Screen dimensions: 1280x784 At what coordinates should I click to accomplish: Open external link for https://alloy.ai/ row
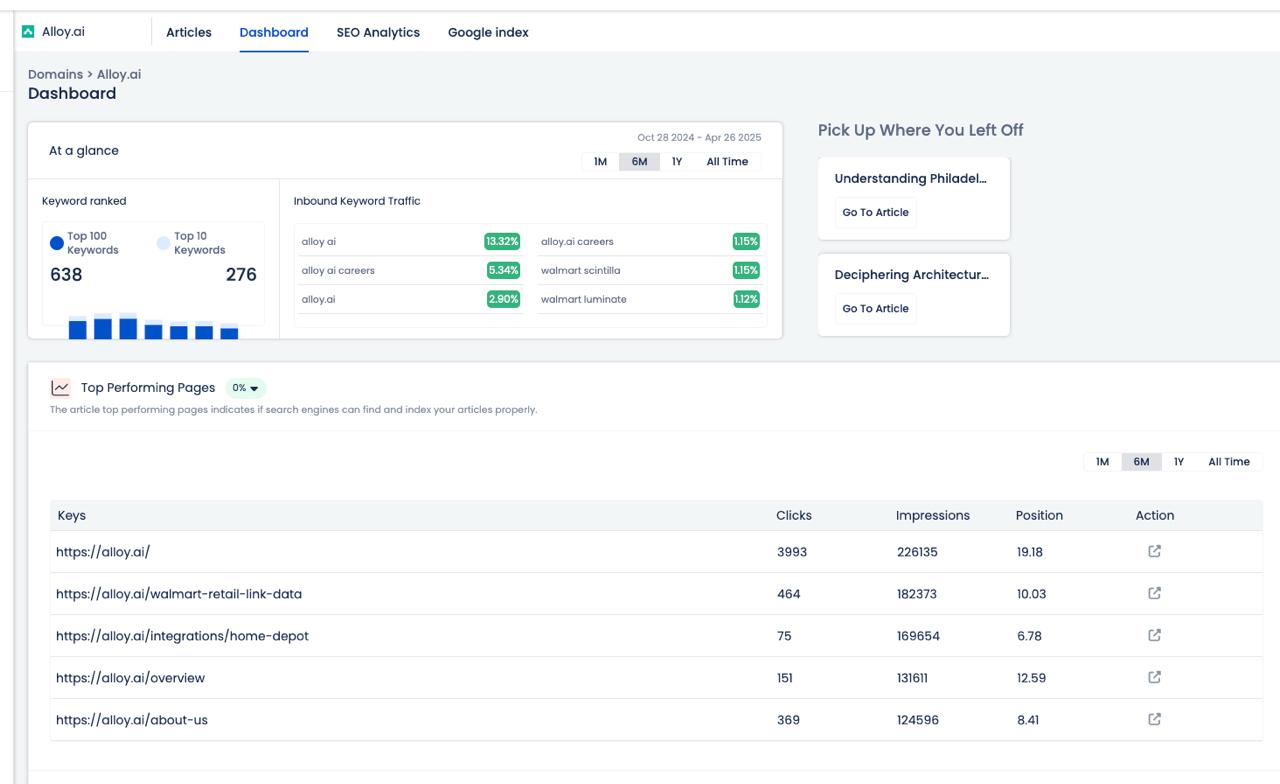1154,551
